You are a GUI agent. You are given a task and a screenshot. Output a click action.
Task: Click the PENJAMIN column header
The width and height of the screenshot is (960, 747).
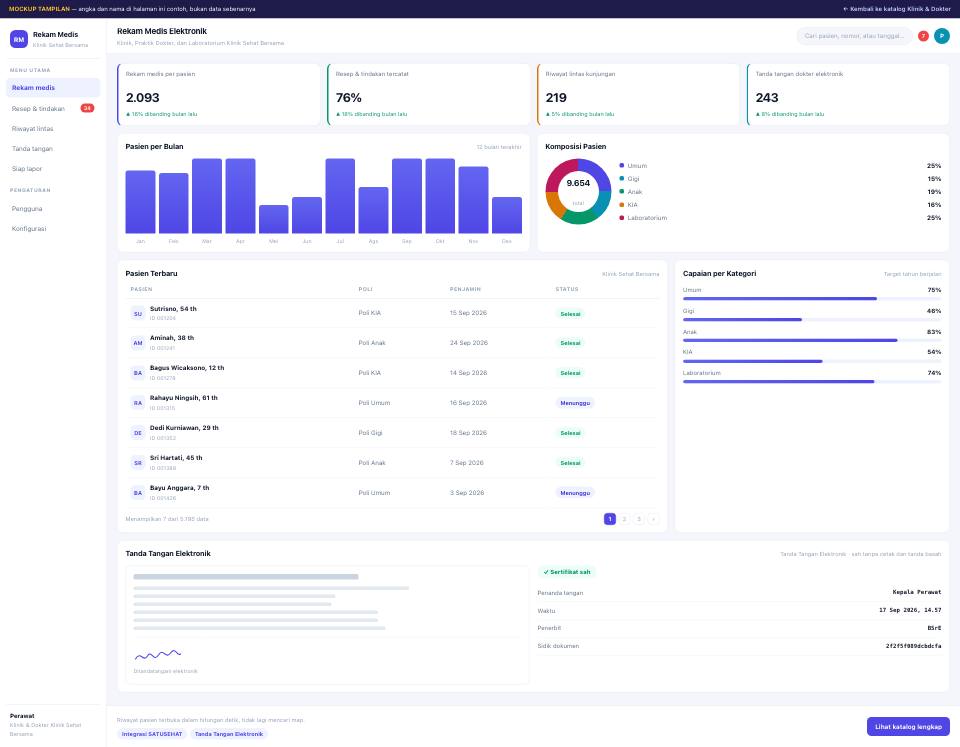[465, 289]
